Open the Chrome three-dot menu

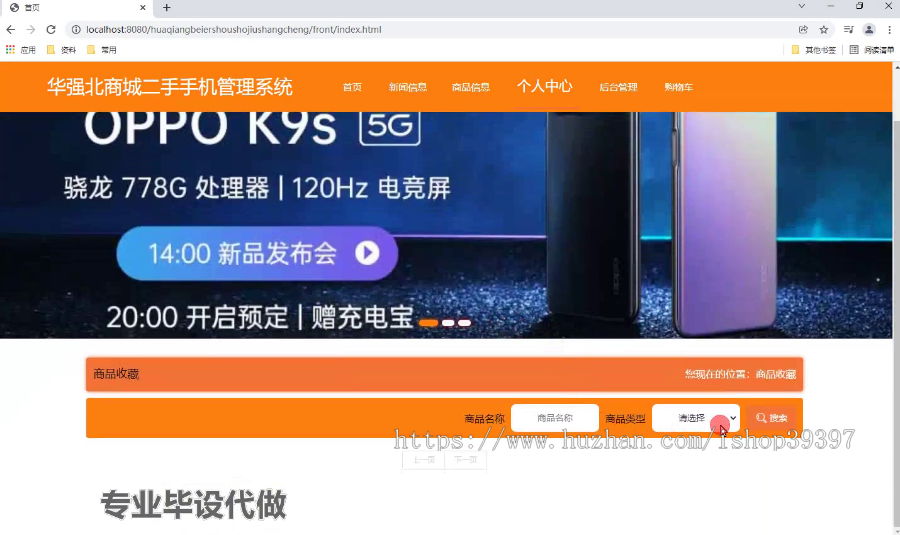[x=889, y=29]
